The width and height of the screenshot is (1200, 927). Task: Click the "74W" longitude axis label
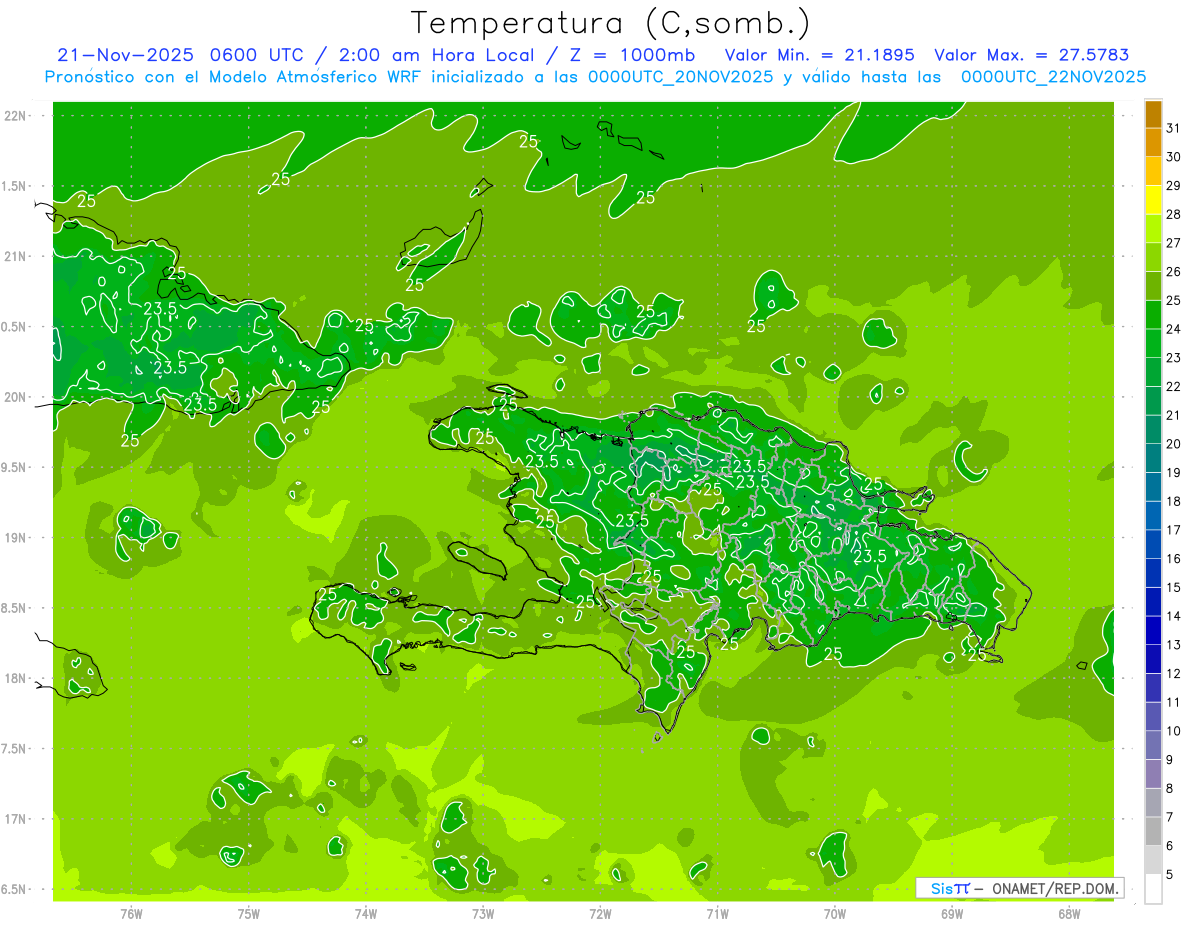pos(366,914)
